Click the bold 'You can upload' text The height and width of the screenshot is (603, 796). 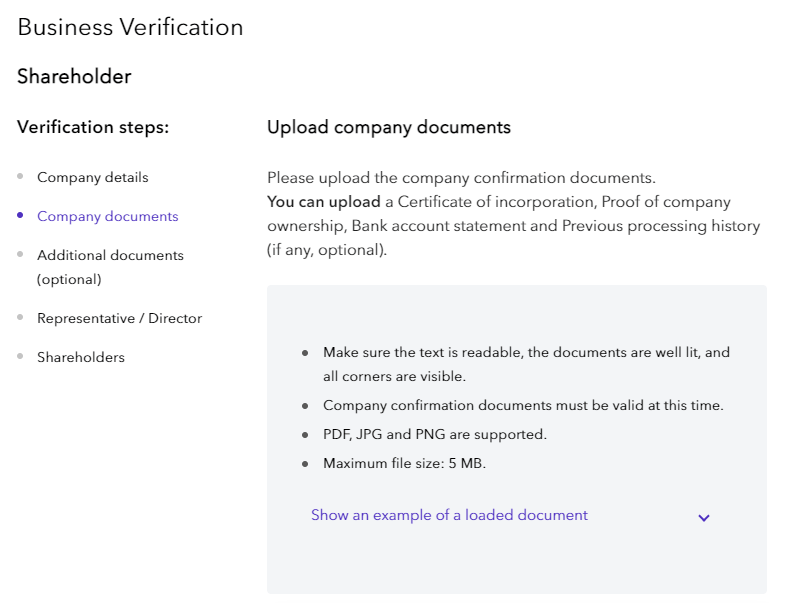(x=324, y=202)
